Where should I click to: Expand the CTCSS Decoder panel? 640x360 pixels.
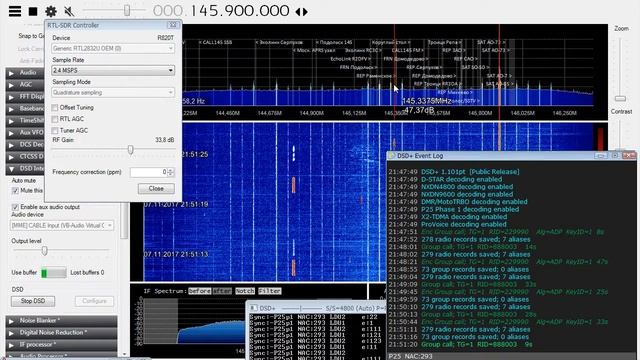(x=25, y=156)
